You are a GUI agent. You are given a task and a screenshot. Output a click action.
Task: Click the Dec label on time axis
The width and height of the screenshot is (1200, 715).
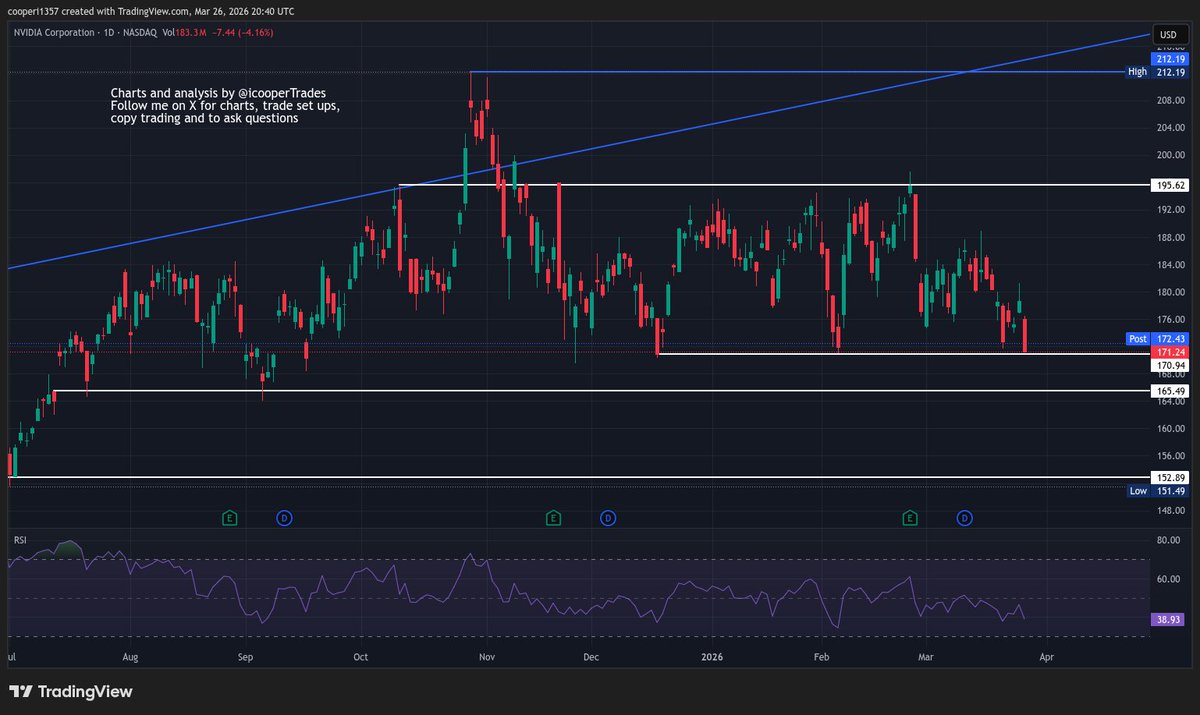(591, 658)
